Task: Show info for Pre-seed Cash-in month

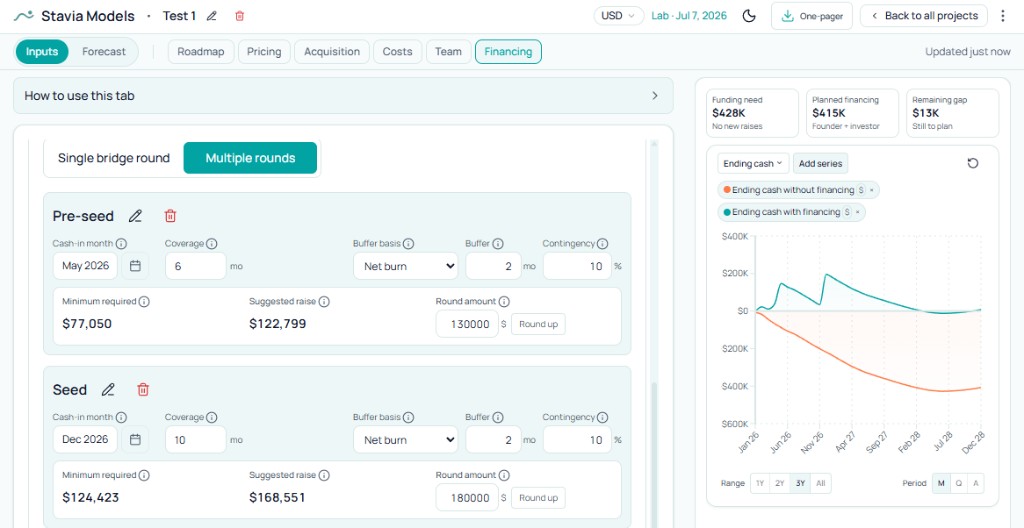Action: [121, 244]
